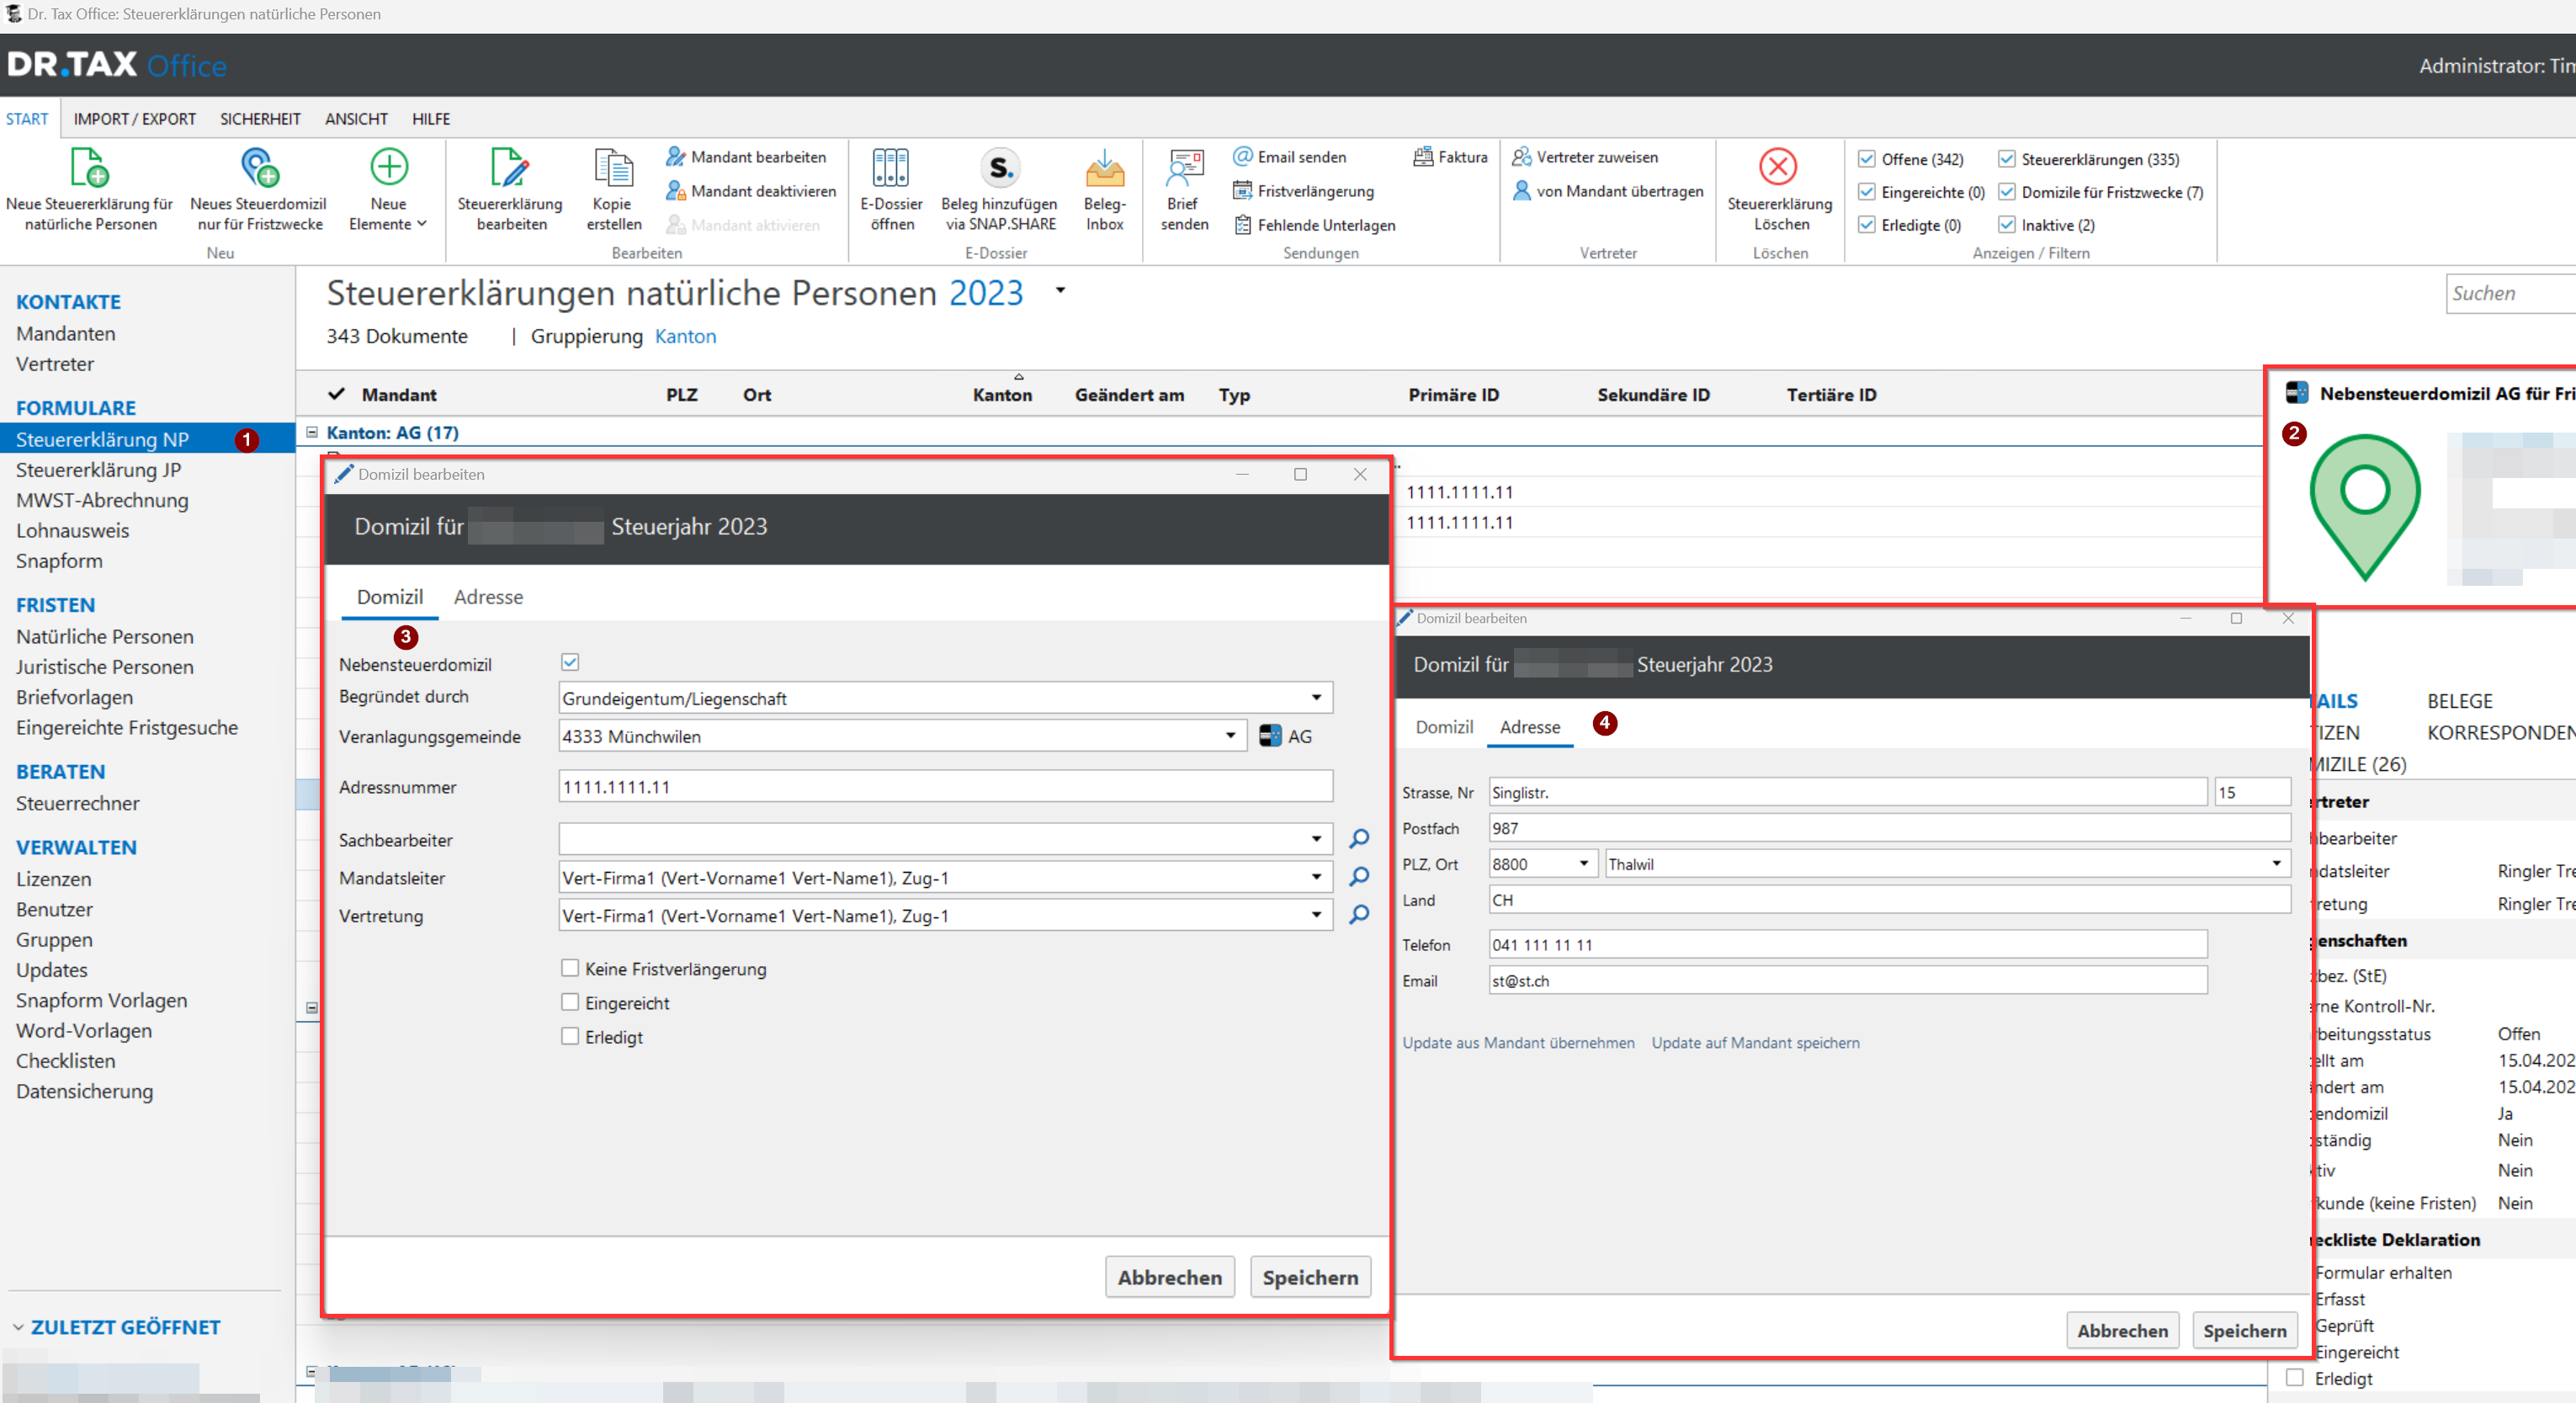
Task: Open the Begründet durch dropdown
Action: click(1316, 698)
